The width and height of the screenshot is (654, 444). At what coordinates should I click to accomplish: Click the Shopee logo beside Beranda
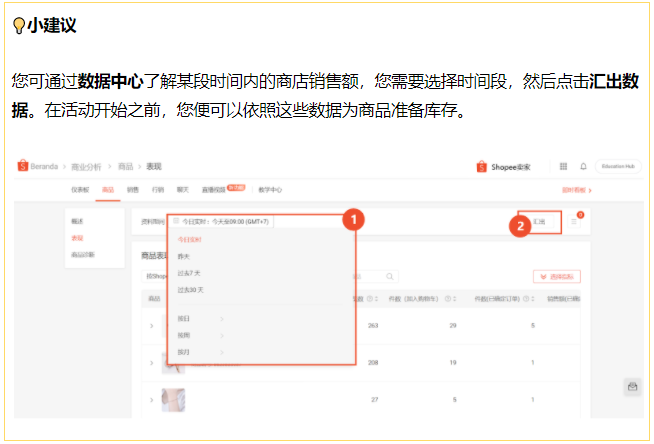(x=22, y=166)
